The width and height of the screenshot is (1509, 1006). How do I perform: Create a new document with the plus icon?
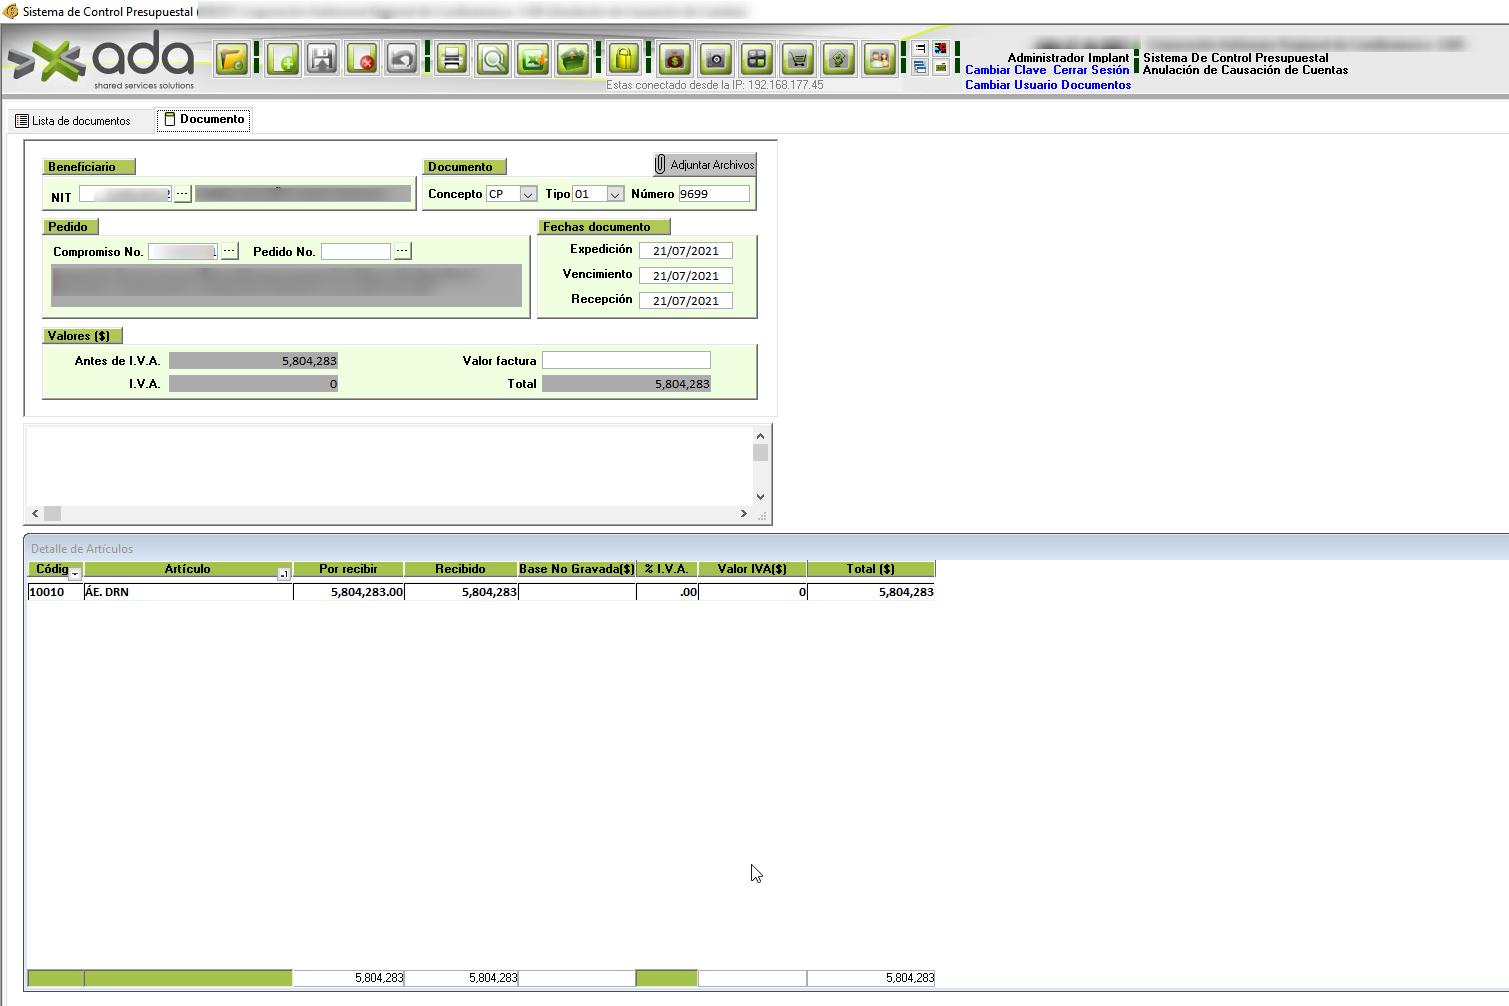[283, 60]
